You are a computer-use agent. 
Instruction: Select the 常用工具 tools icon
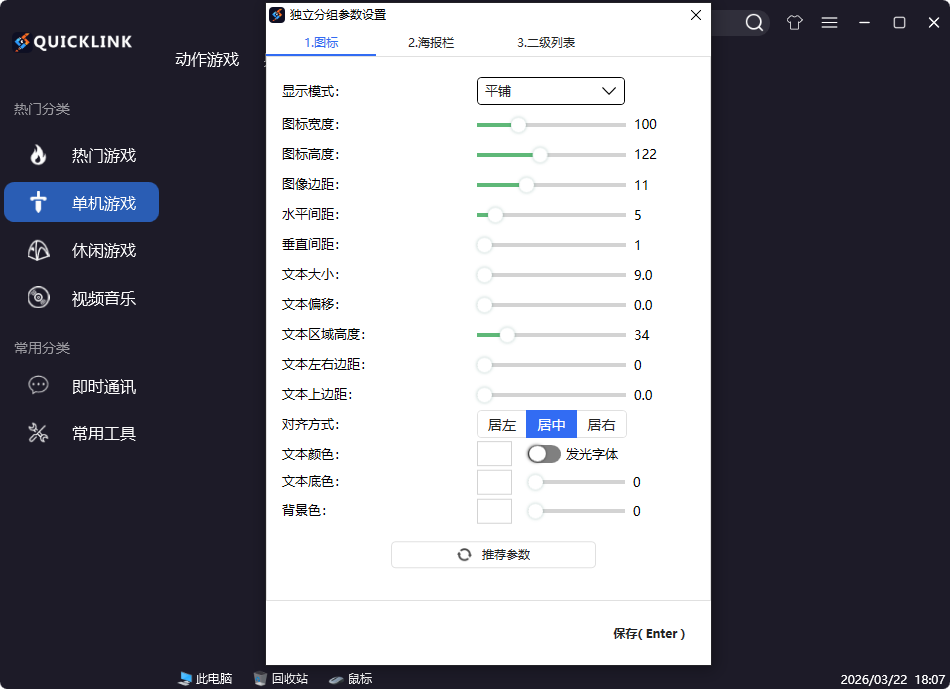coord(37,433)
